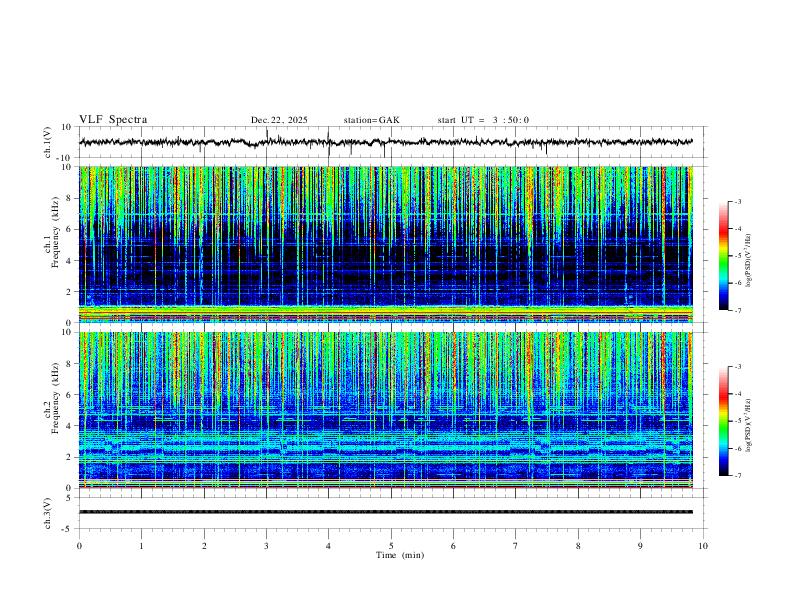This screenshot has width=792, height=612.
Task: Click the "station=GAK" label
Action: pos(371,120)
